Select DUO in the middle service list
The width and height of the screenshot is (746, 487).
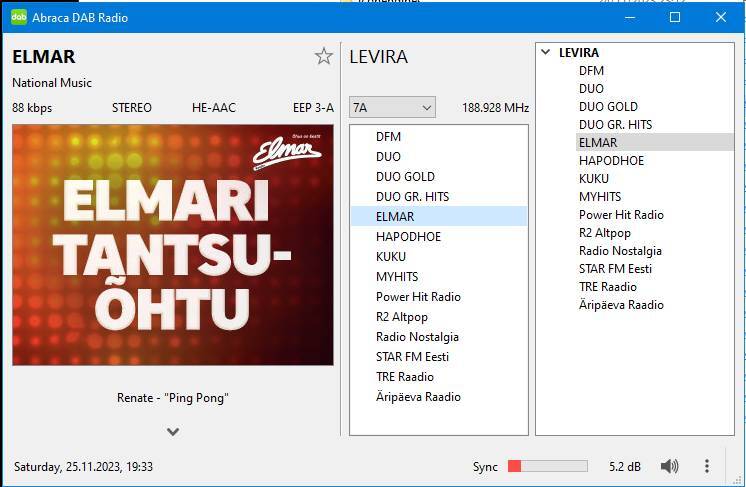pos(439,156)
